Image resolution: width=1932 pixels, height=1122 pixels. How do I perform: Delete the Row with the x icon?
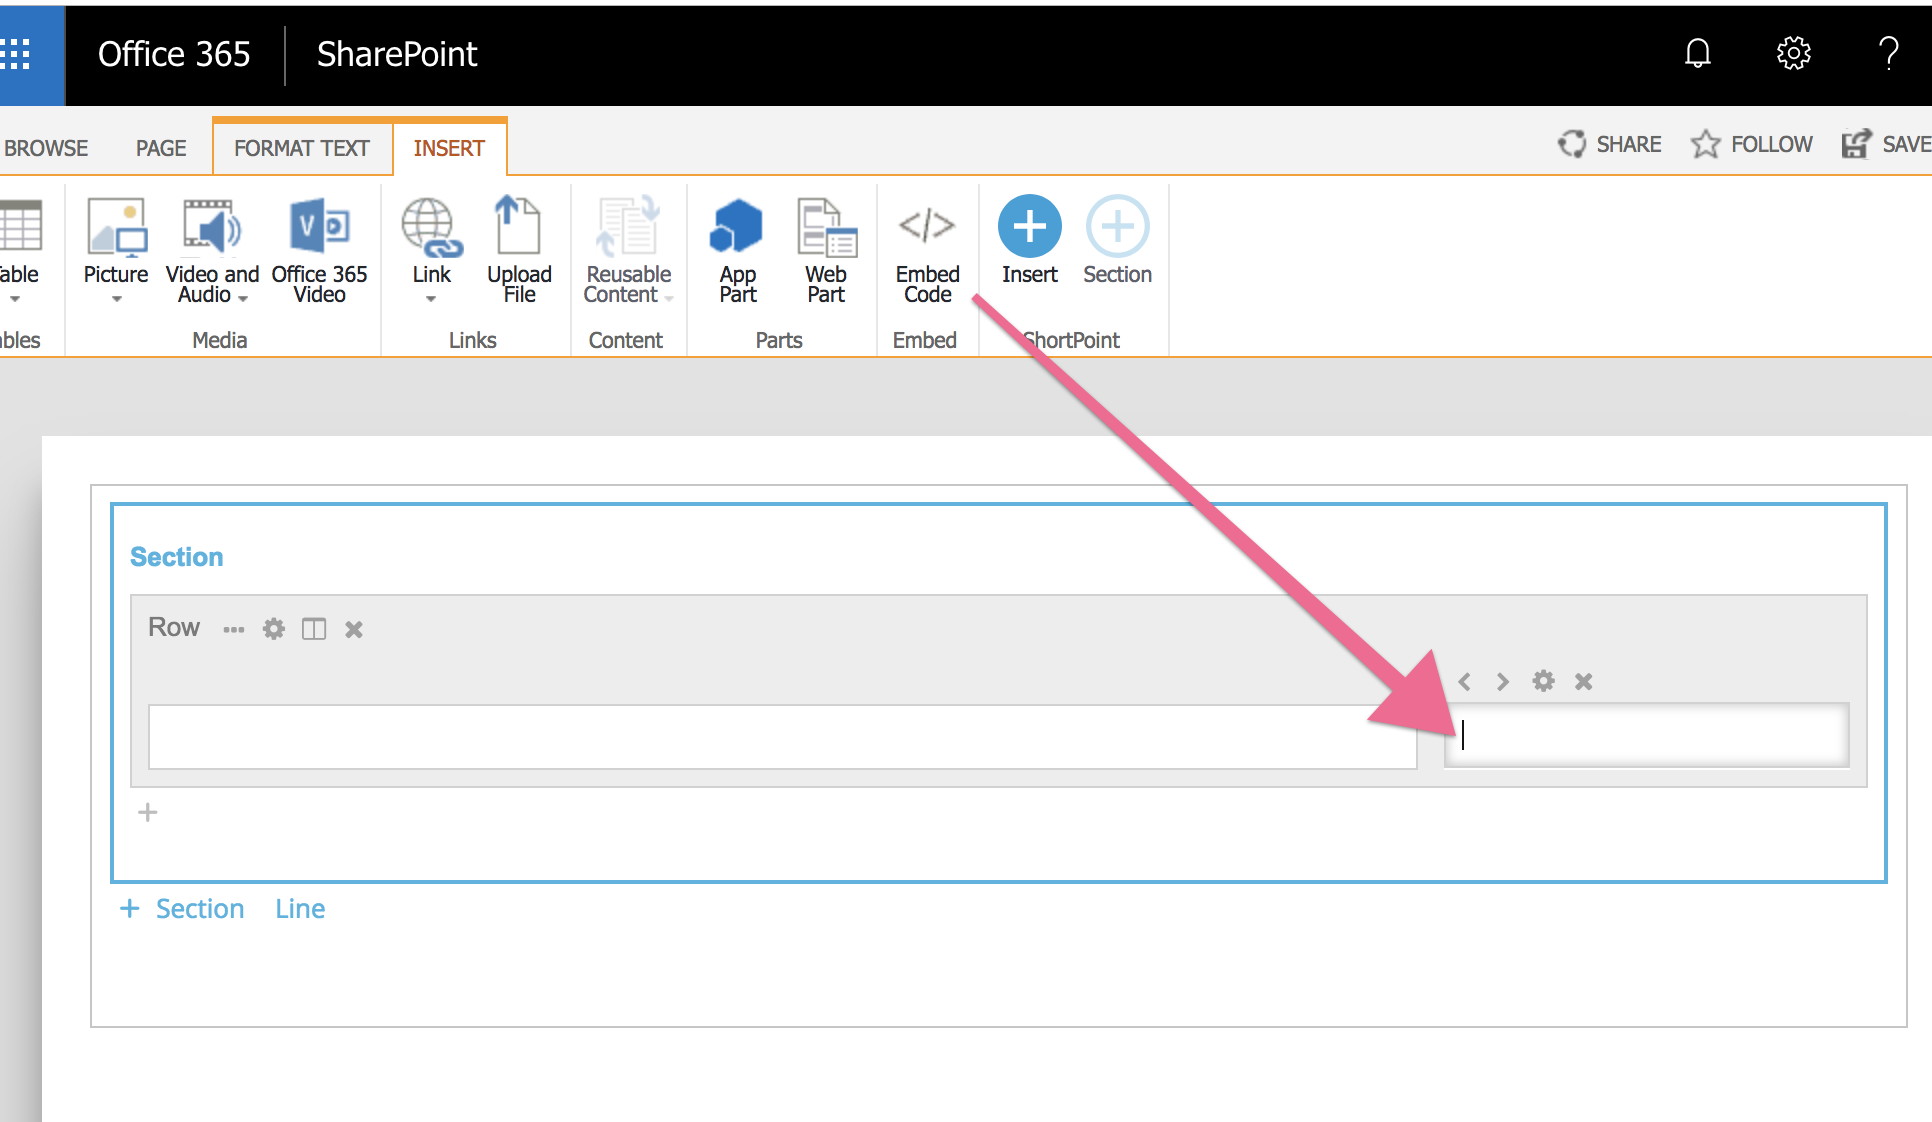pos(353,629)
